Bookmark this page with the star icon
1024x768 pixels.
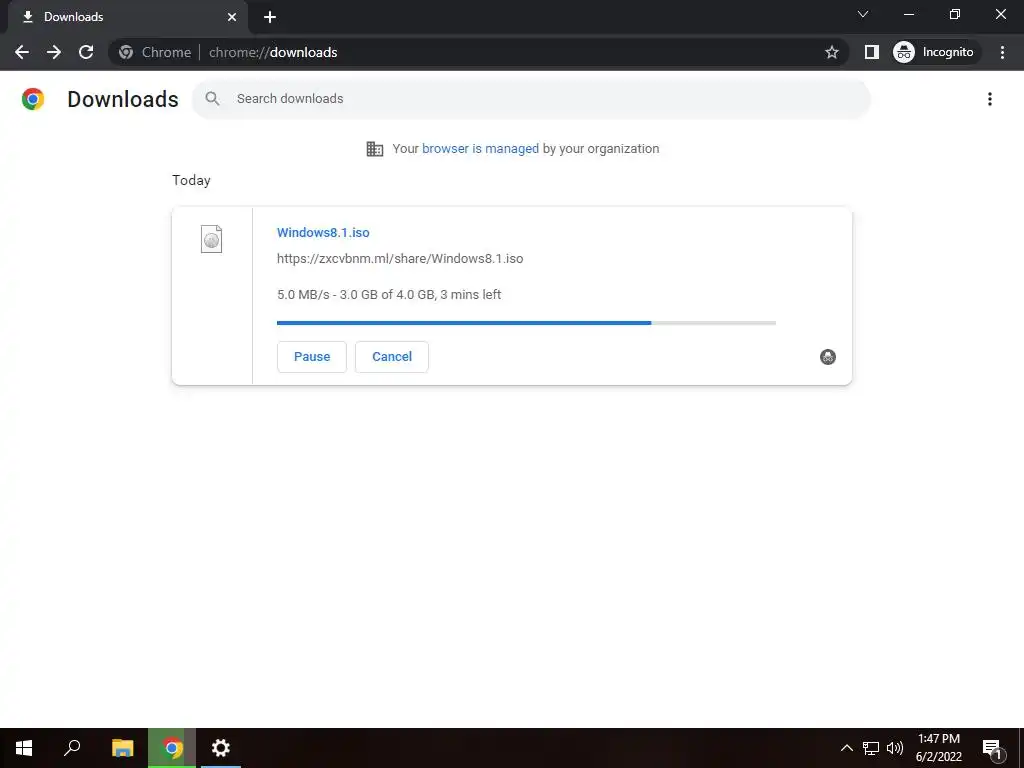pyautogui.click(x=831, y=52)
